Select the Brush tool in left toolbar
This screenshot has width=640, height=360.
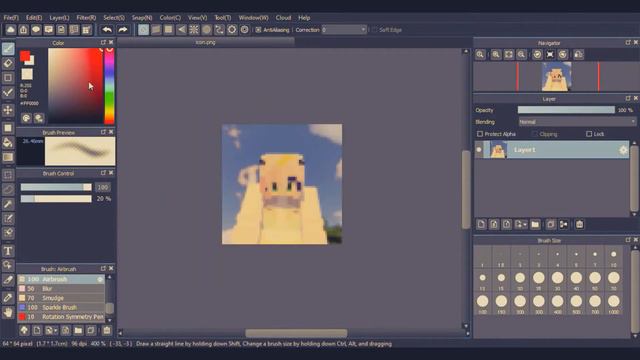[8, 49]
